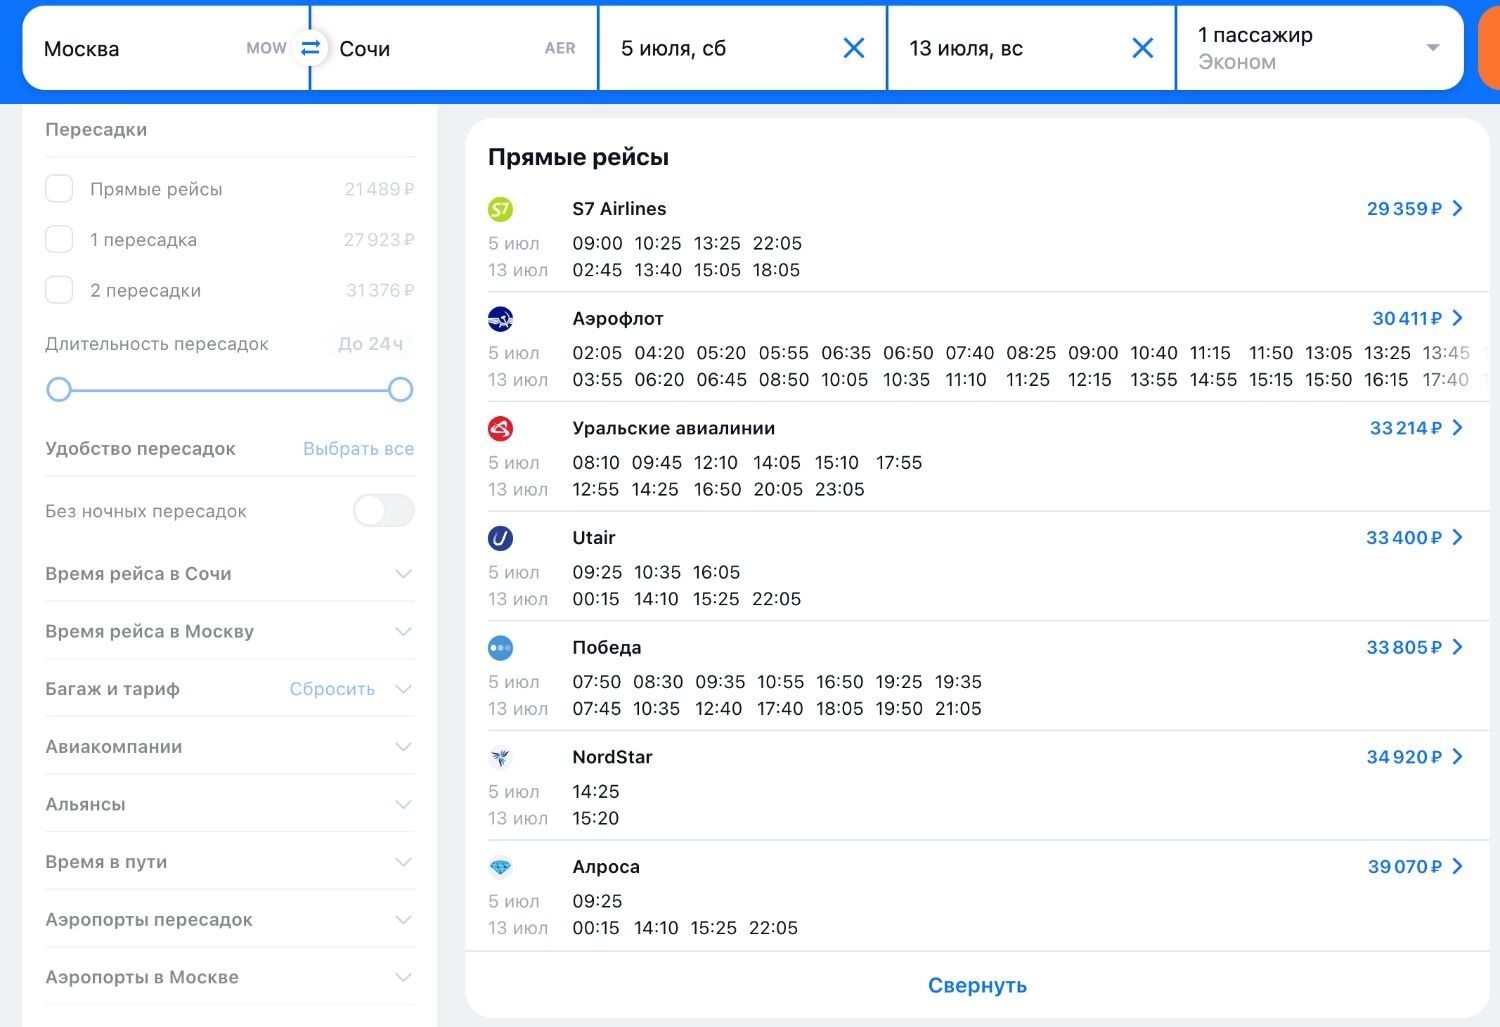Image resolution: width=1500 pixels, height=1027 pixels.
Task: Open S7 Airlines offer chevron at 29 359₽
Action: pos(1457,208)
